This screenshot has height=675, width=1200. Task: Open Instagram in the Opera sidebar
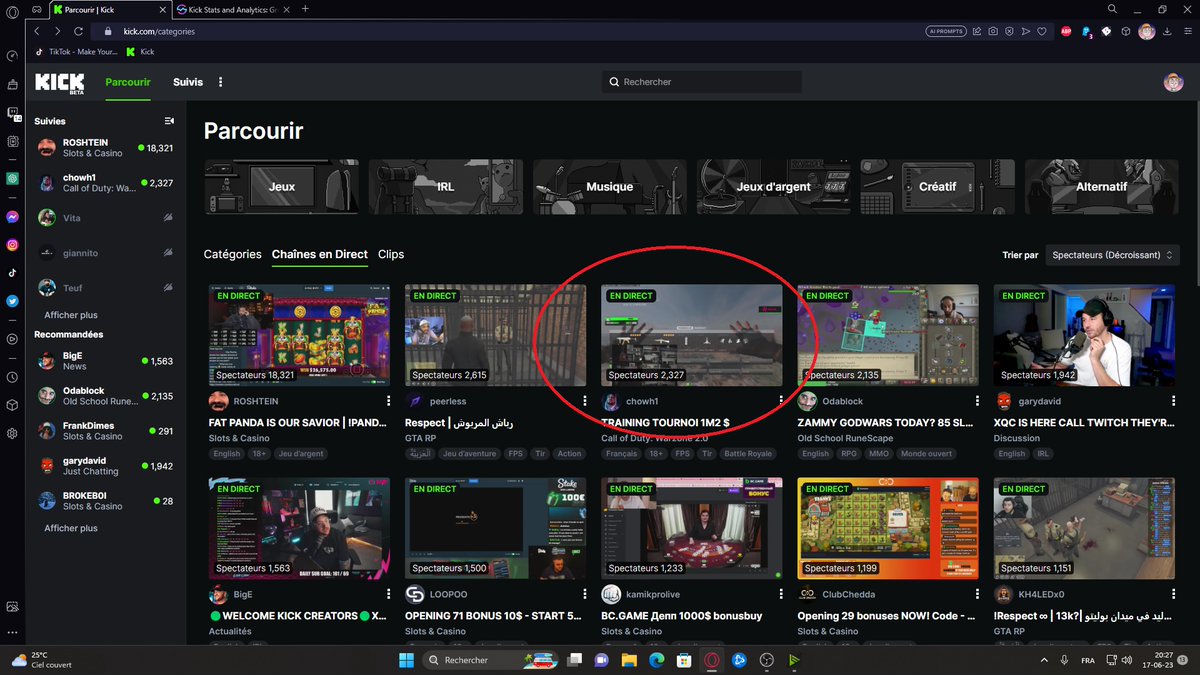click(12, 244)
